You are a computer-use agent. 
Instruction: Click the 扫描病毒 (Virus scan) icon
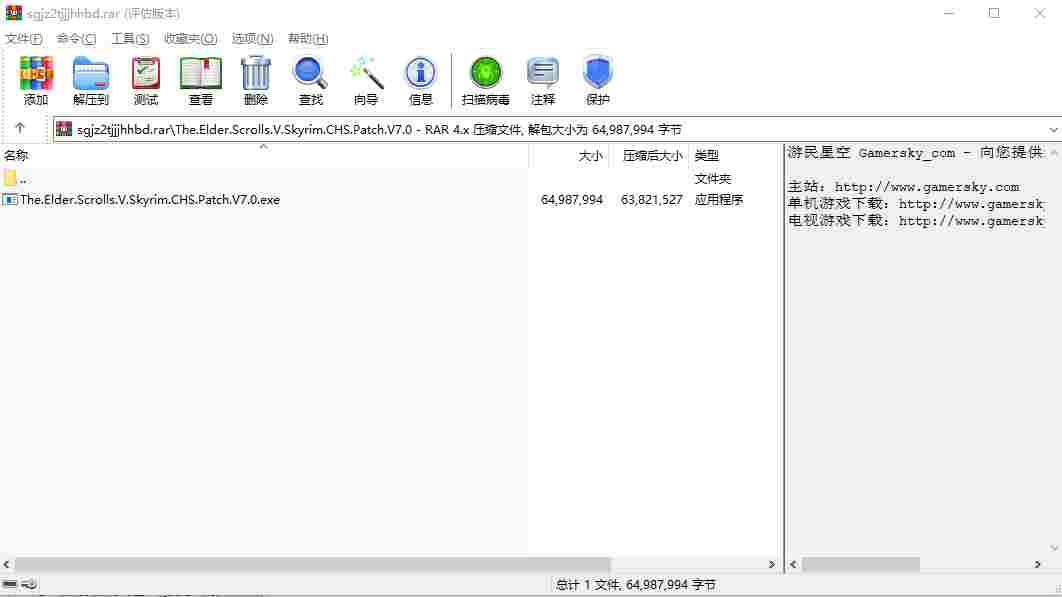[x=486, y=73]
